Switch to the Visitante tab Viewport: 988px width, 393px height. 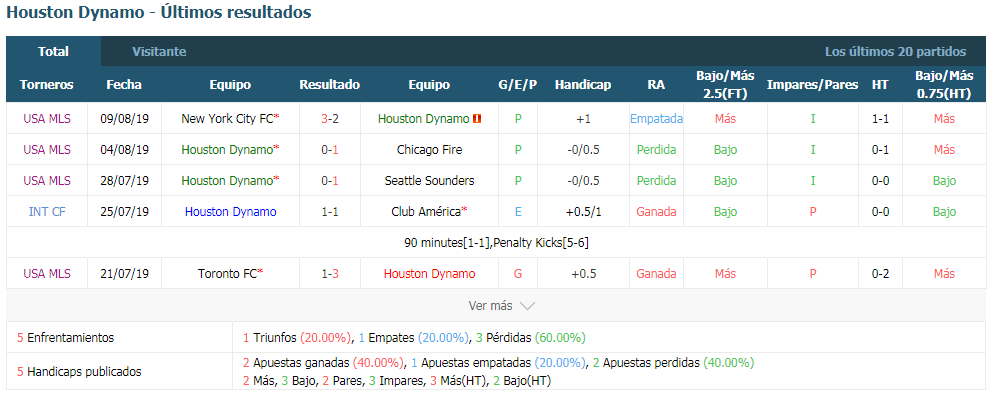pos(159,52)
